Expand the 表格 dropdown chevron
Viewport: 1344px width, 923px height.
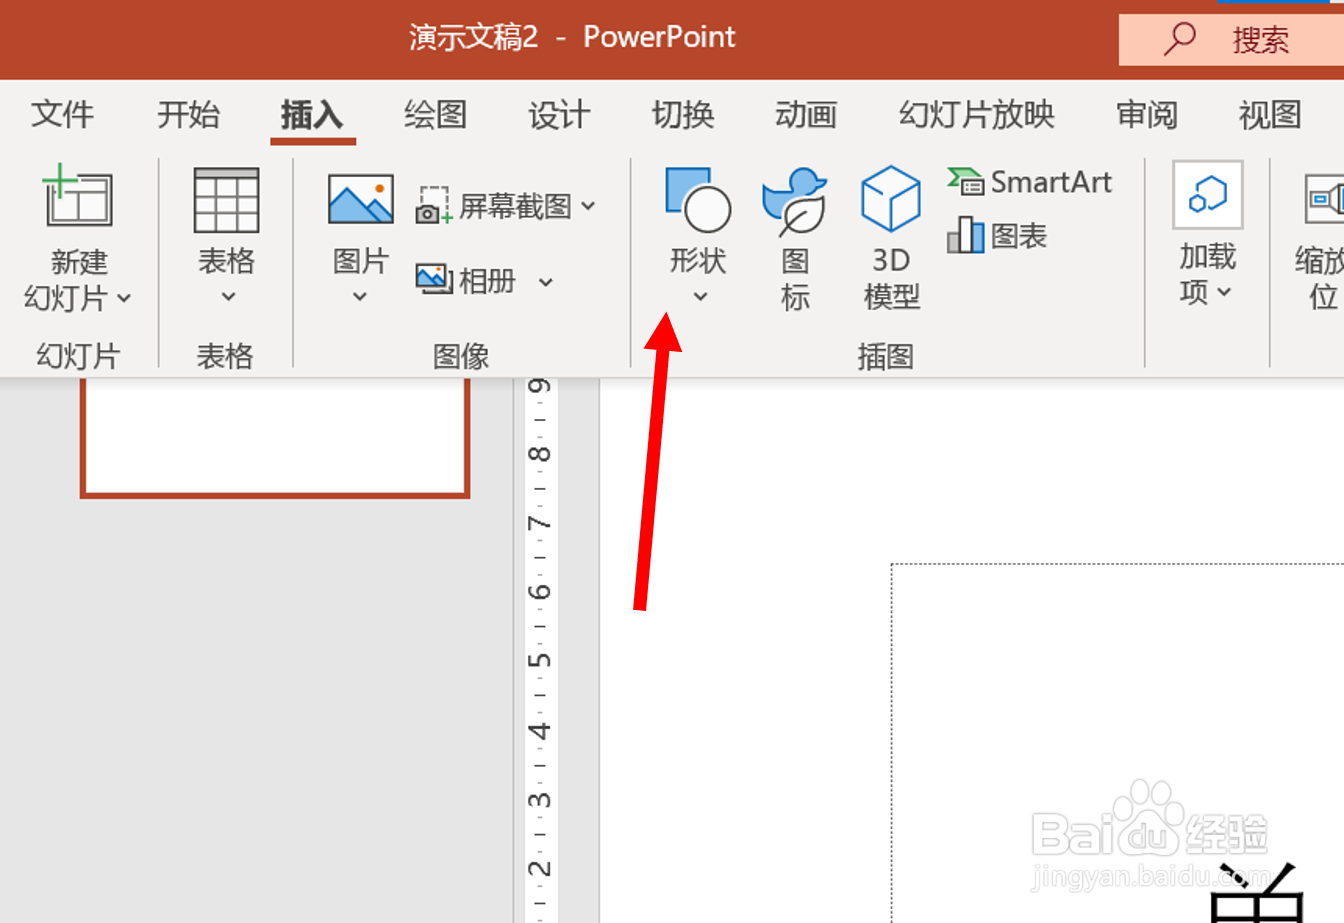pyautogui.click(x=228, y=297)
